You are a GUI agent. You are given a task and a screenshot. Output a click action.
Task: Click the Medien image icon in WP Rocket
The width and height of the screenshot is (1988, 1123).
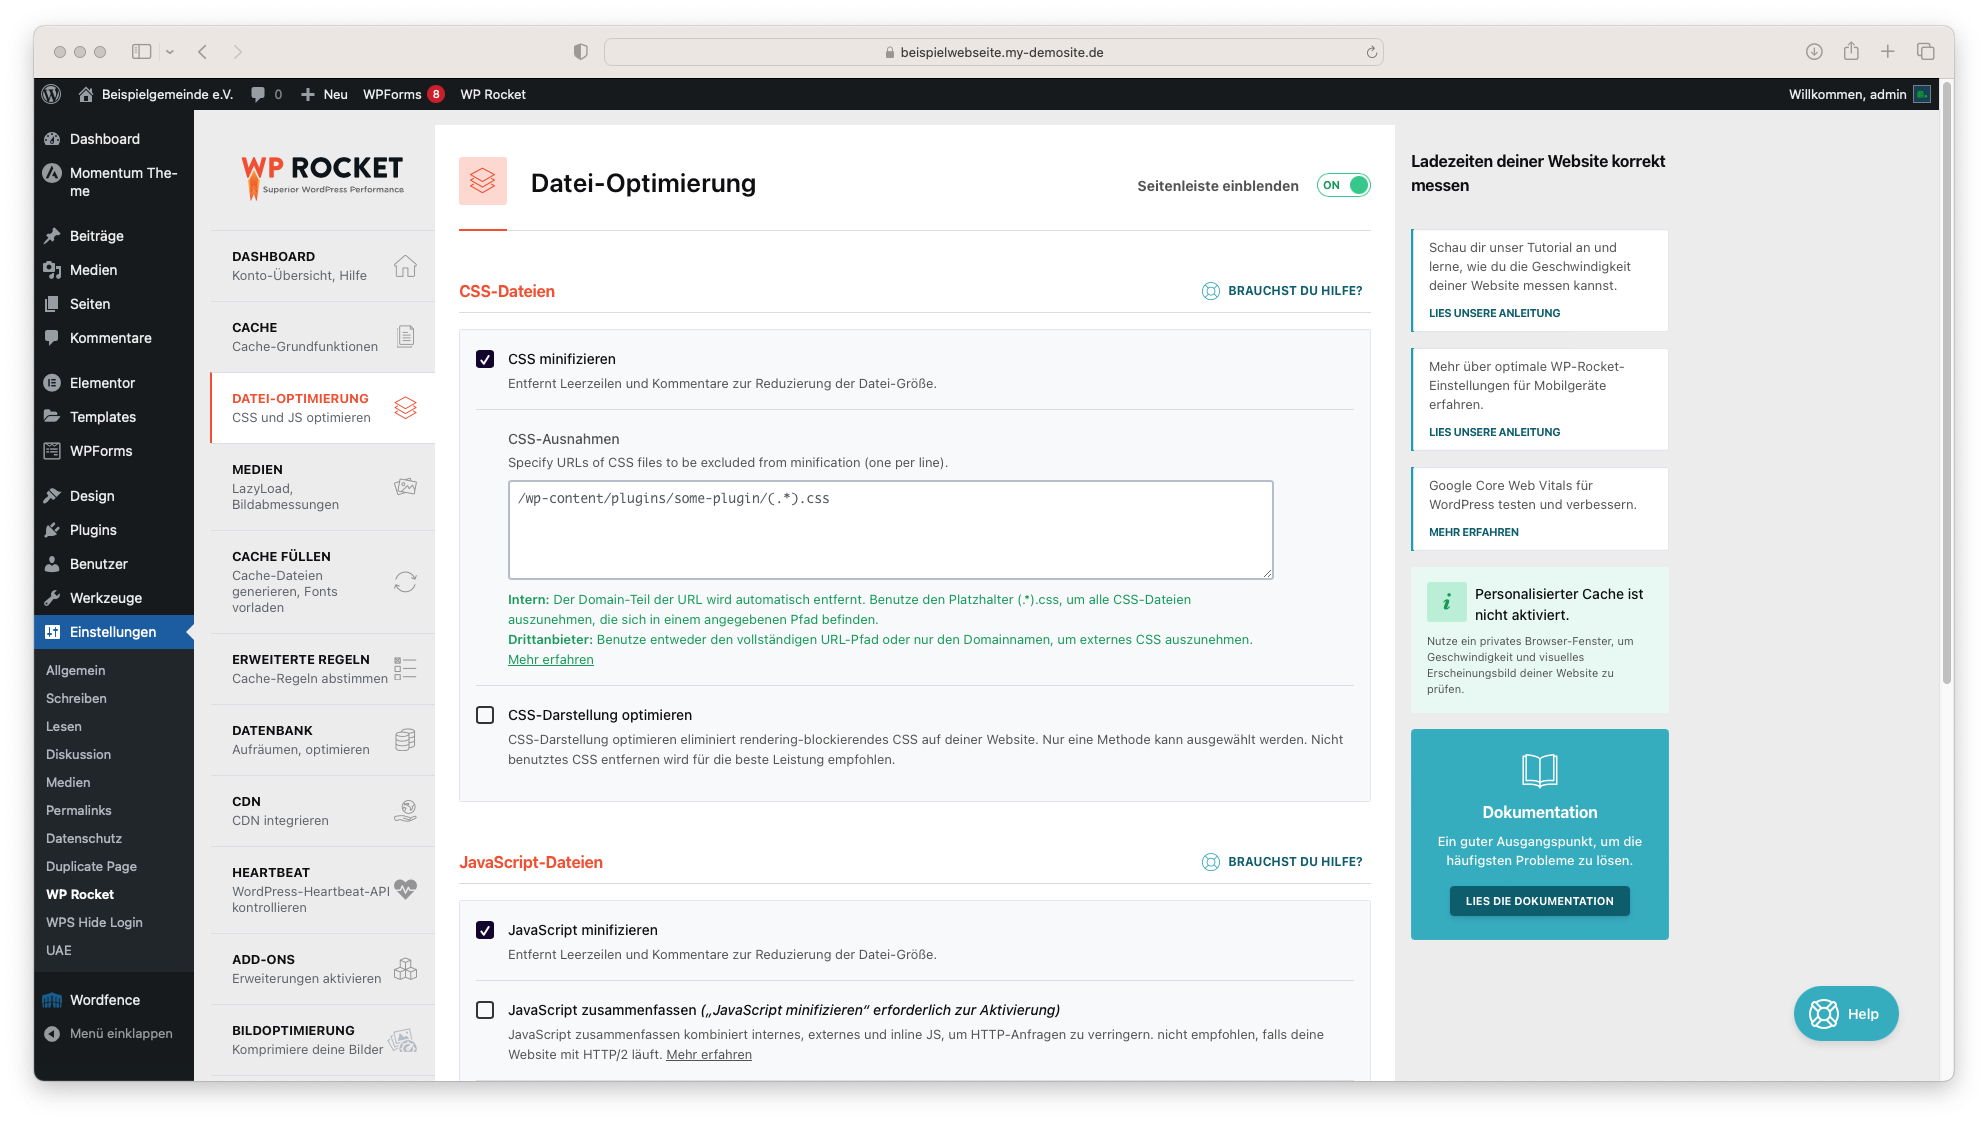pyautogui.click(x=405, y=486)
